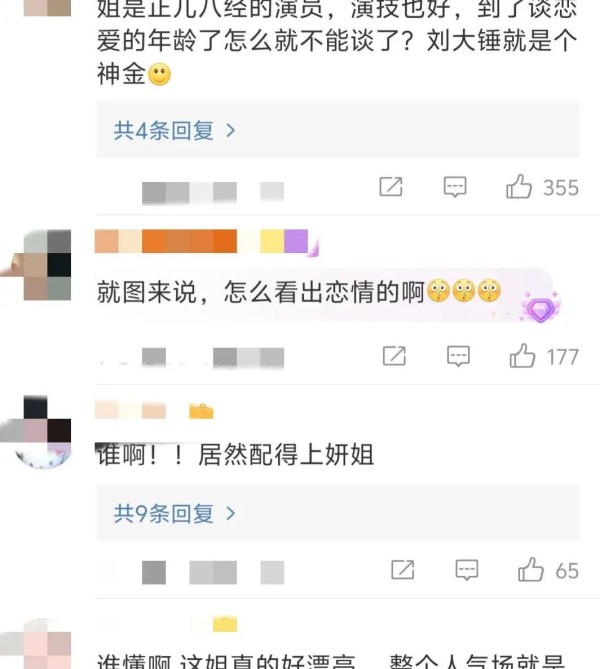Screen dimensions: 600x669
Task: Reply to the 就图来说 comment
Action: click(458, 356)
